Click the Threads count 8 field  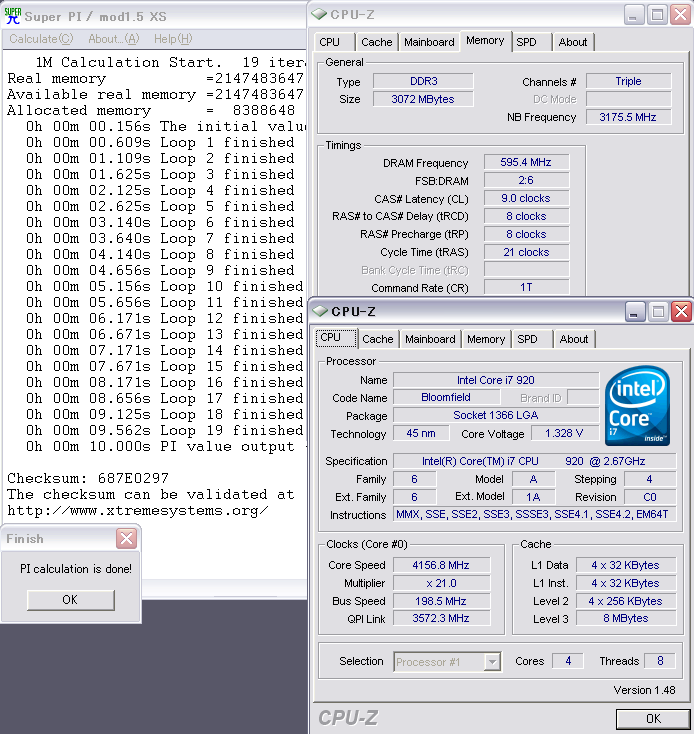[660, 661]
